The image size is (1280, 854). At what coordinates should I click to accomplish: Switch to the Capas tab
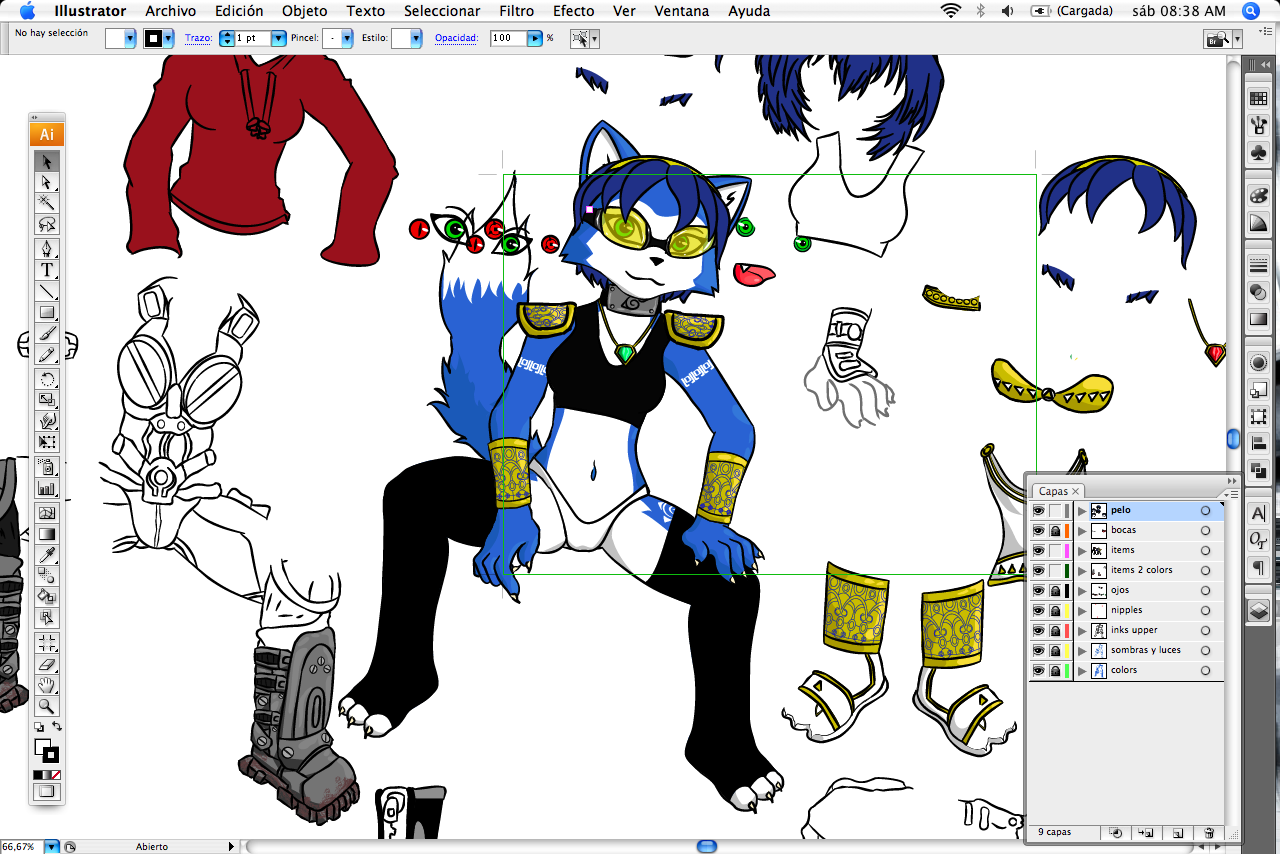click(1058, 491)
